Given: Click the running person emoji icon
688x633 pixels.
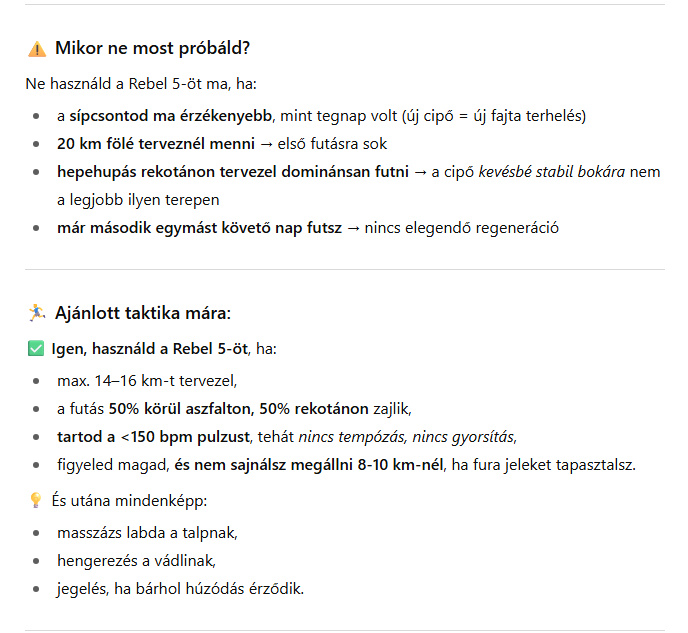Looking at the screenshot, I should coord(37,313).
